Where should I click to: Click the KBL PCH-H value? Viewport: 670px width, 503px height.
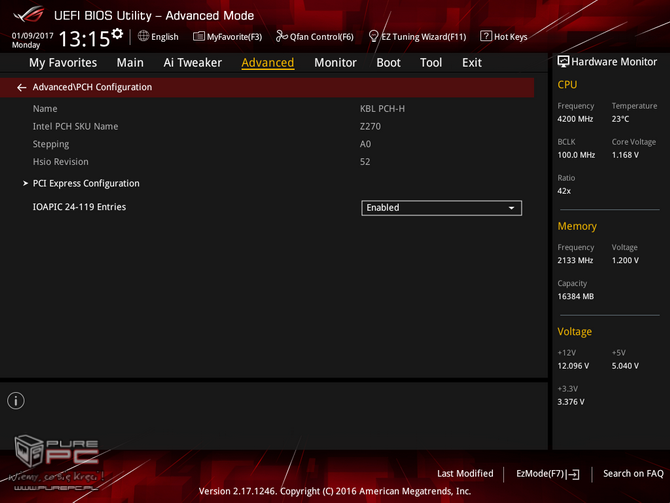(x=382, y=109)
